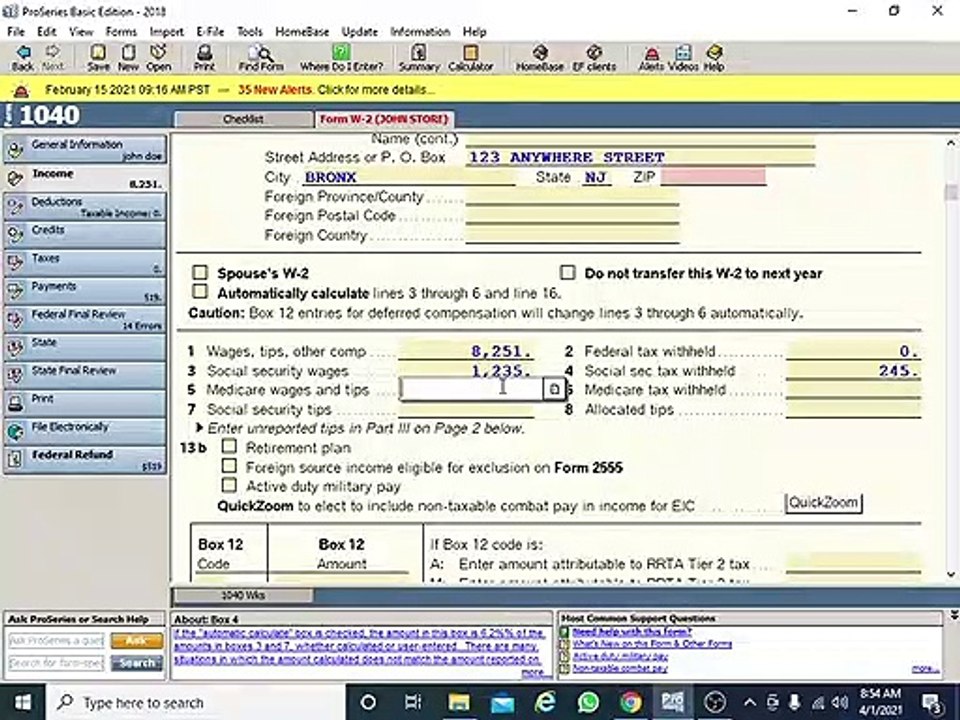Click the Help toolbar icon
Image resolution: width=960 pixels, height=720 pixels.
pos(714,58)
